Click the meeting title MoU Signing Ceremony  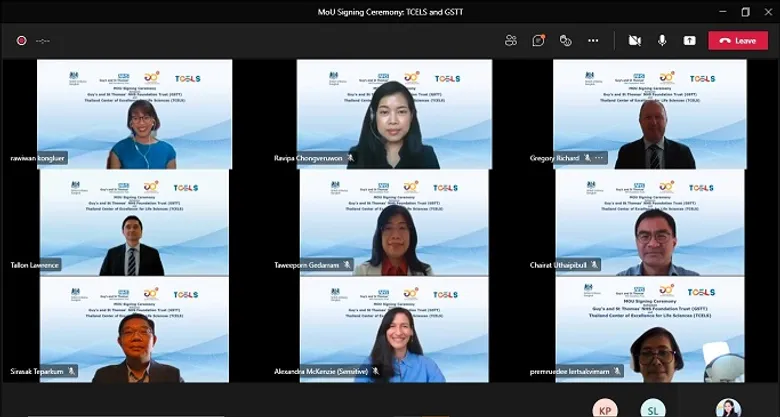[390, 12]
